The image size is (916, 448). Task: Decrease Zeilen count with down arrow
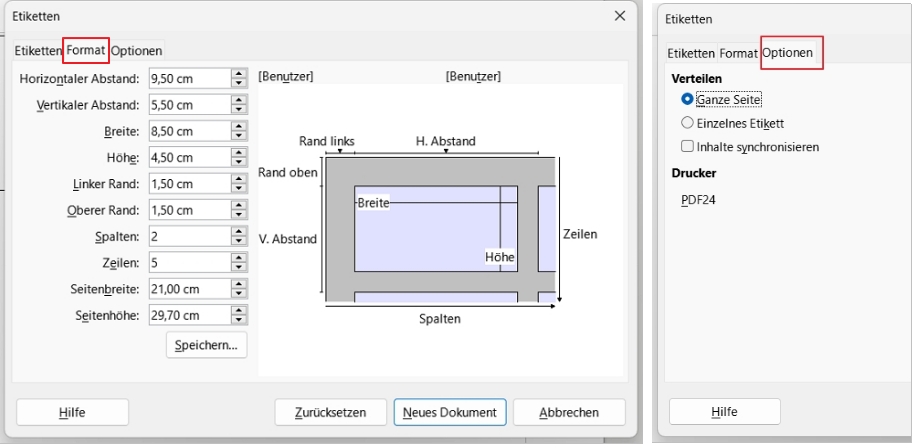click(x=238, y=266)
